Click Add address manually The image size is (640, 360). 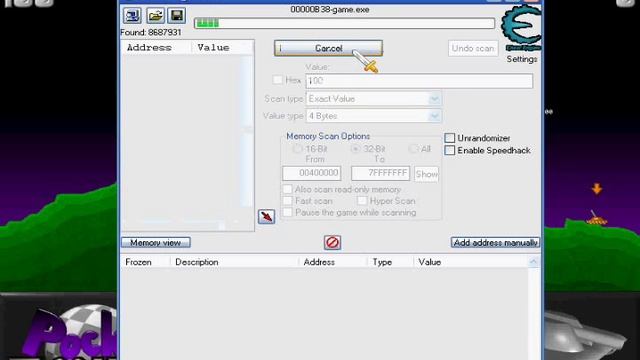(x=495, y=242)
